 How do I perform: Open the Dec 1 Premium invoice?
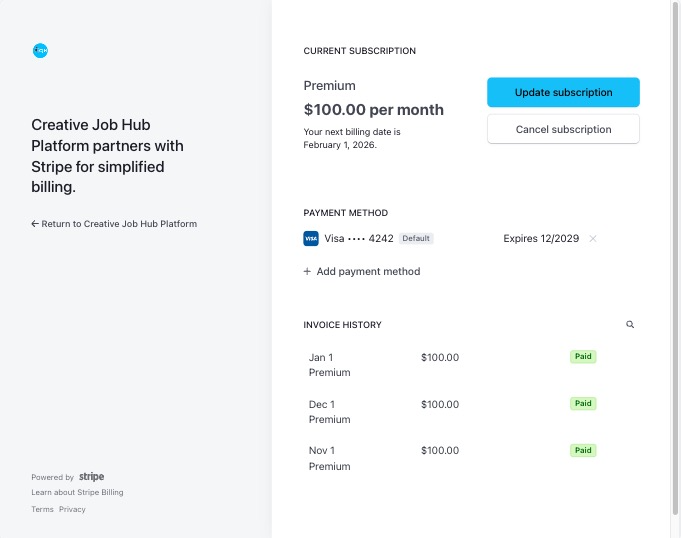click(x=330, y=411)
